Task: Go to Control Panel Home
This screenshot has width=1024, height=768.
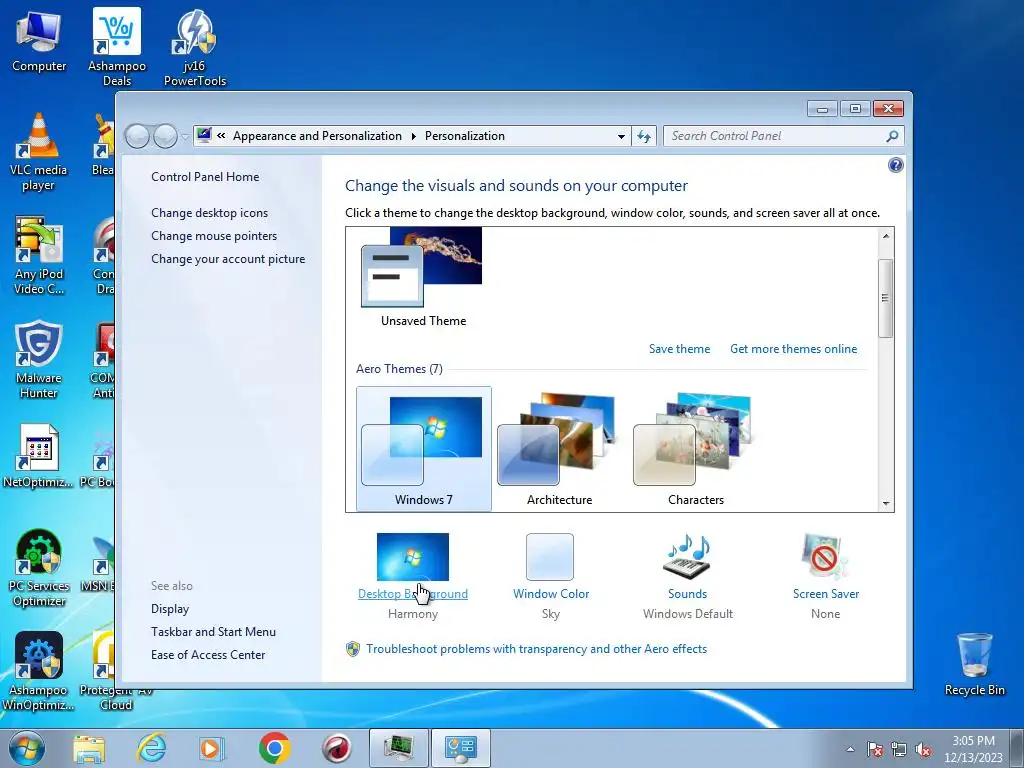Action: 205,177
